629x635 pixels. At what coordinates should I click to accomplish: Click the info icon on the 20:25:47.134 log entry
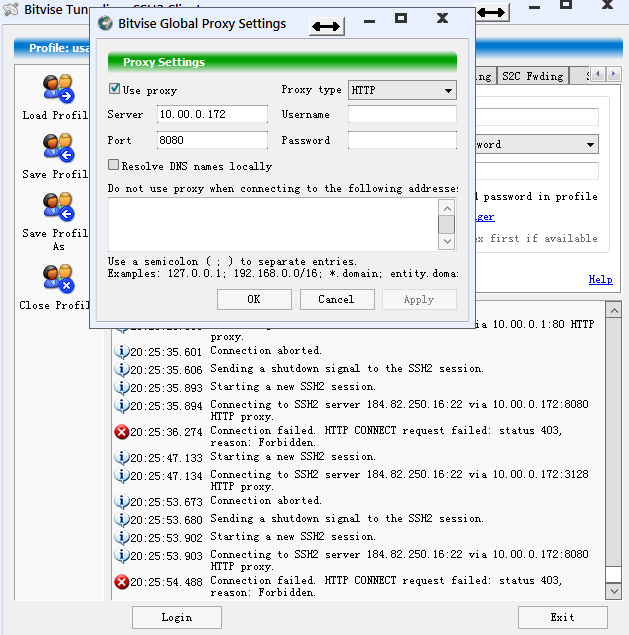[x=122, y=475]
